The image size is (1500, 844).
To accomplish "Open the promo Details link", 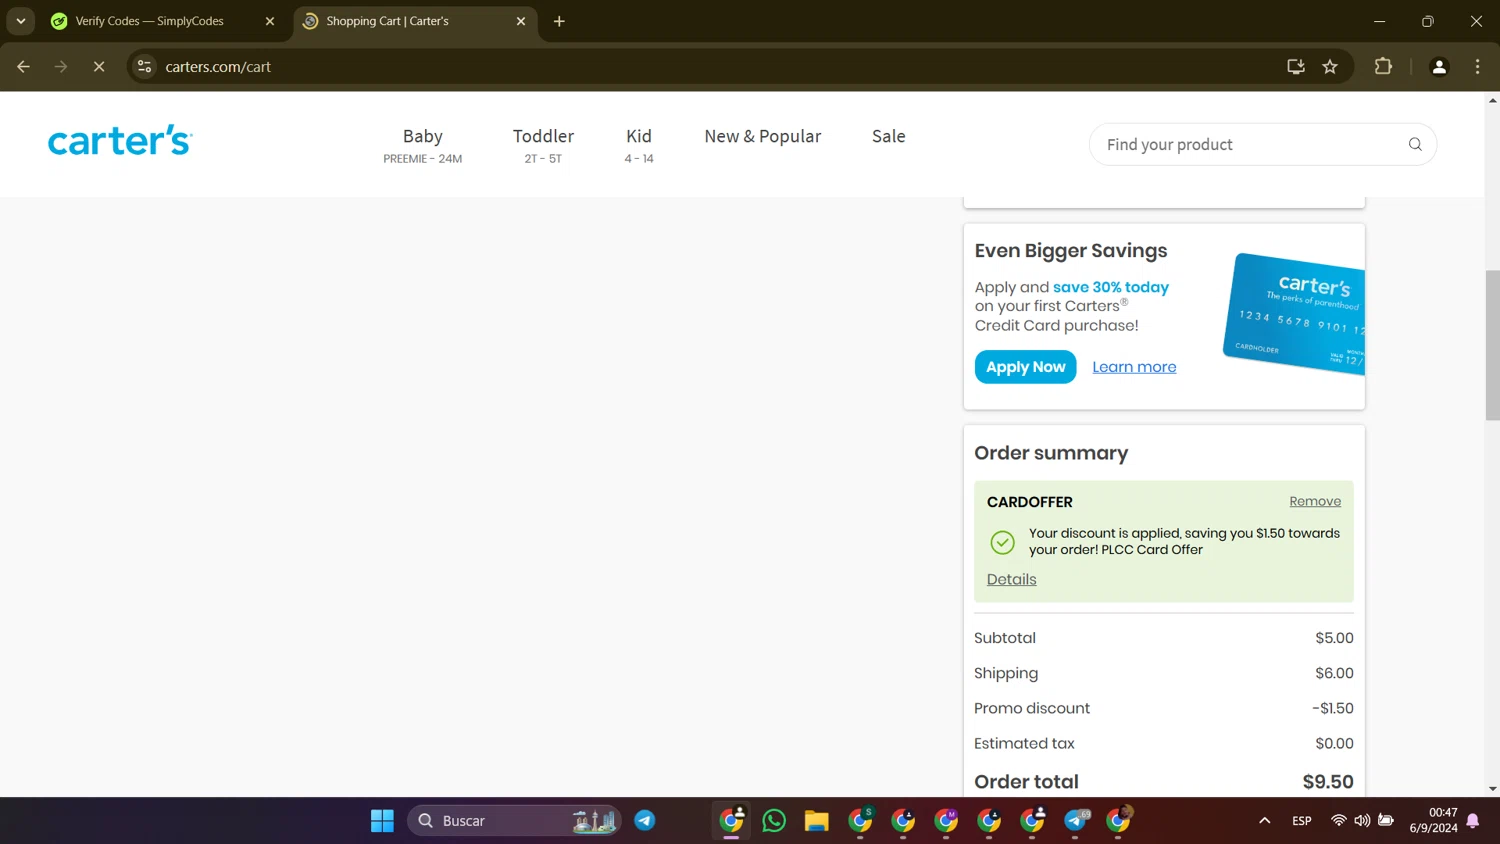I will click(x=1011, y=579).
